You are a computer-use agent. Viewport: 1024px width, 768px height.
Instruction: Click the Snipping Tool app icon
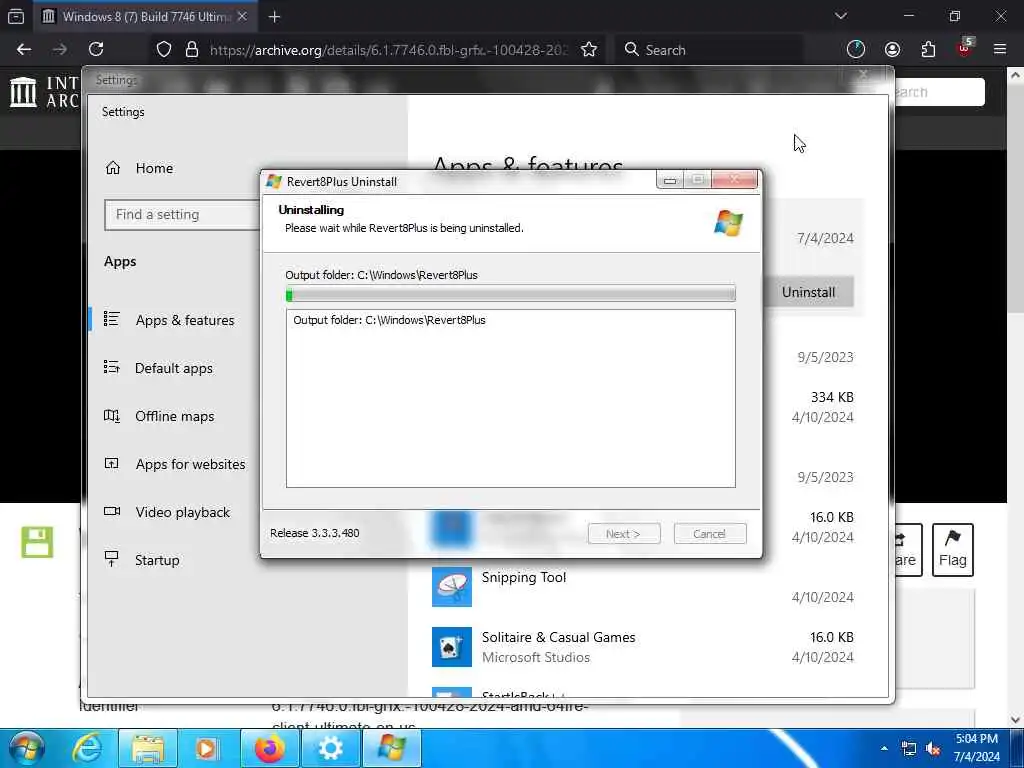[x=452, y=586]
